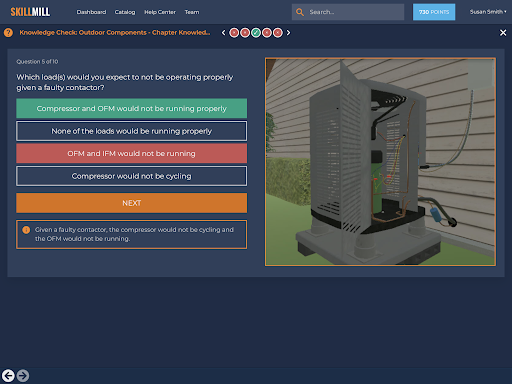This screenshot has width=512, height=384.
Task: Click the gray forward arrow at bottom left
Action: [x=23, y=376]
